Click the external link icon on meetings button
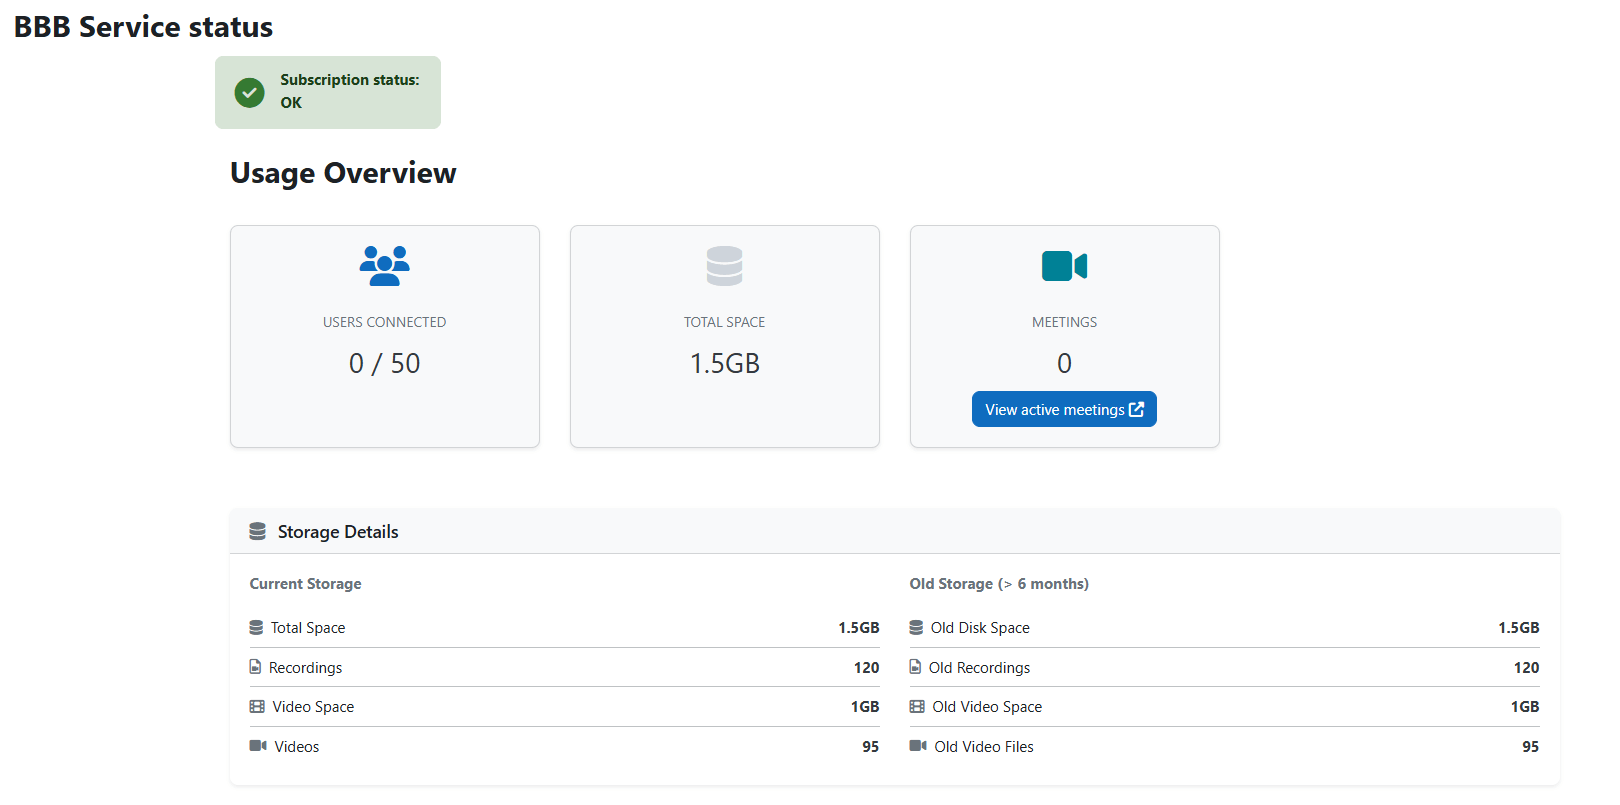1620x805 pixels. click(x=1136, y=409)
